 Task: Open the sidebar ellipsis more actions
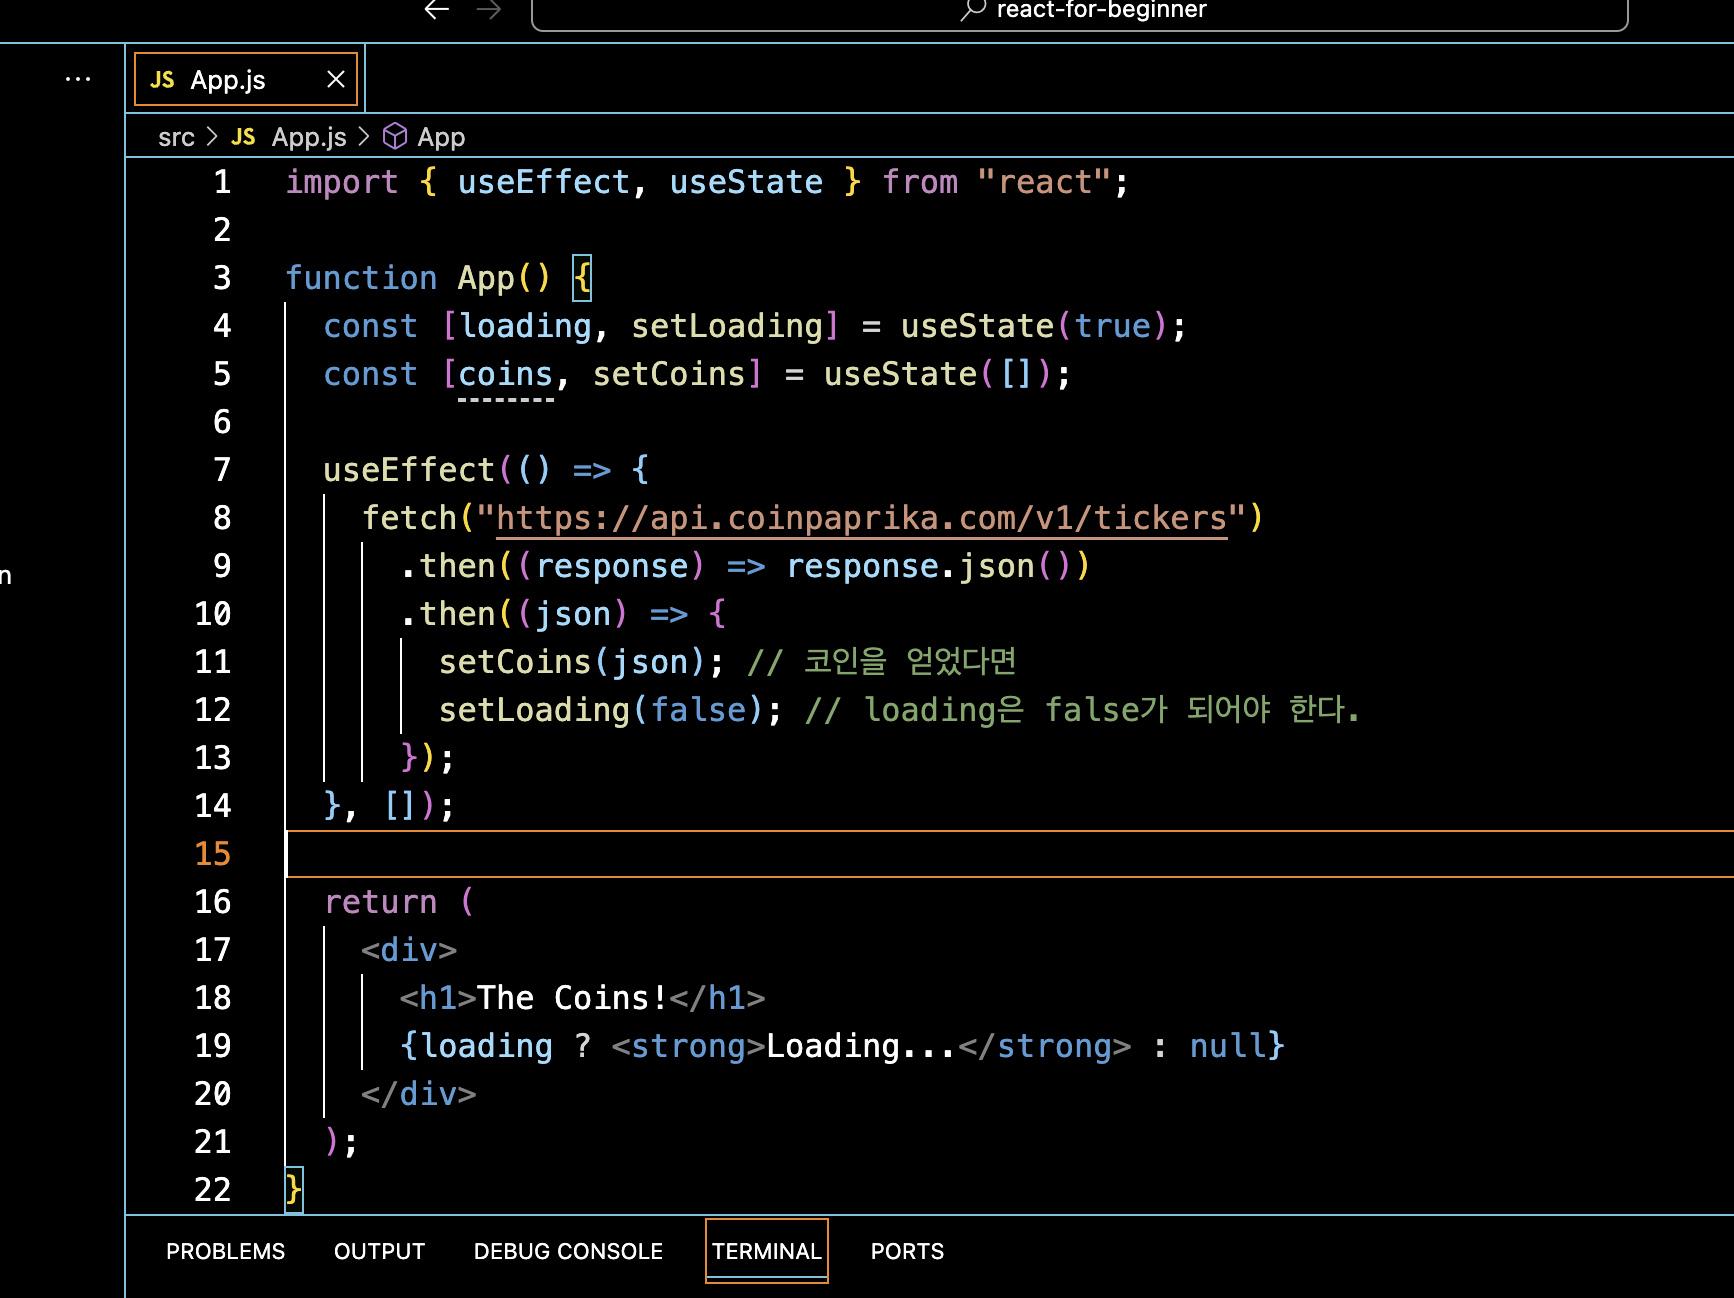(78, 79)
